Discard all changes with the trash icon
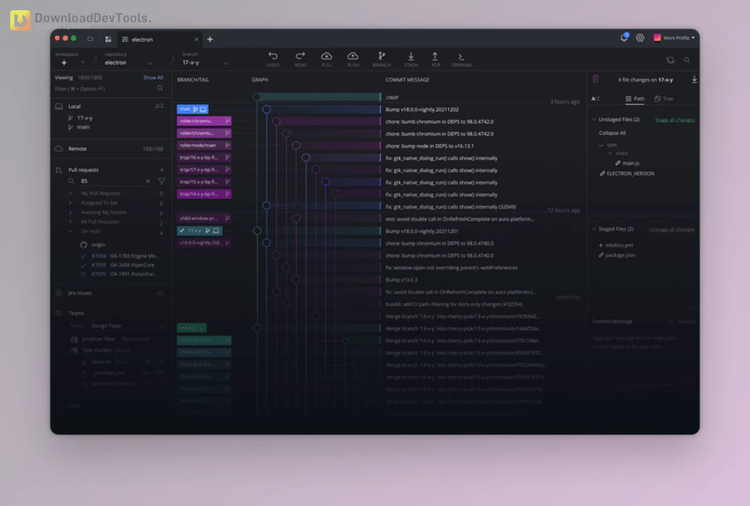The image size is (750, 506). [596, 79]
